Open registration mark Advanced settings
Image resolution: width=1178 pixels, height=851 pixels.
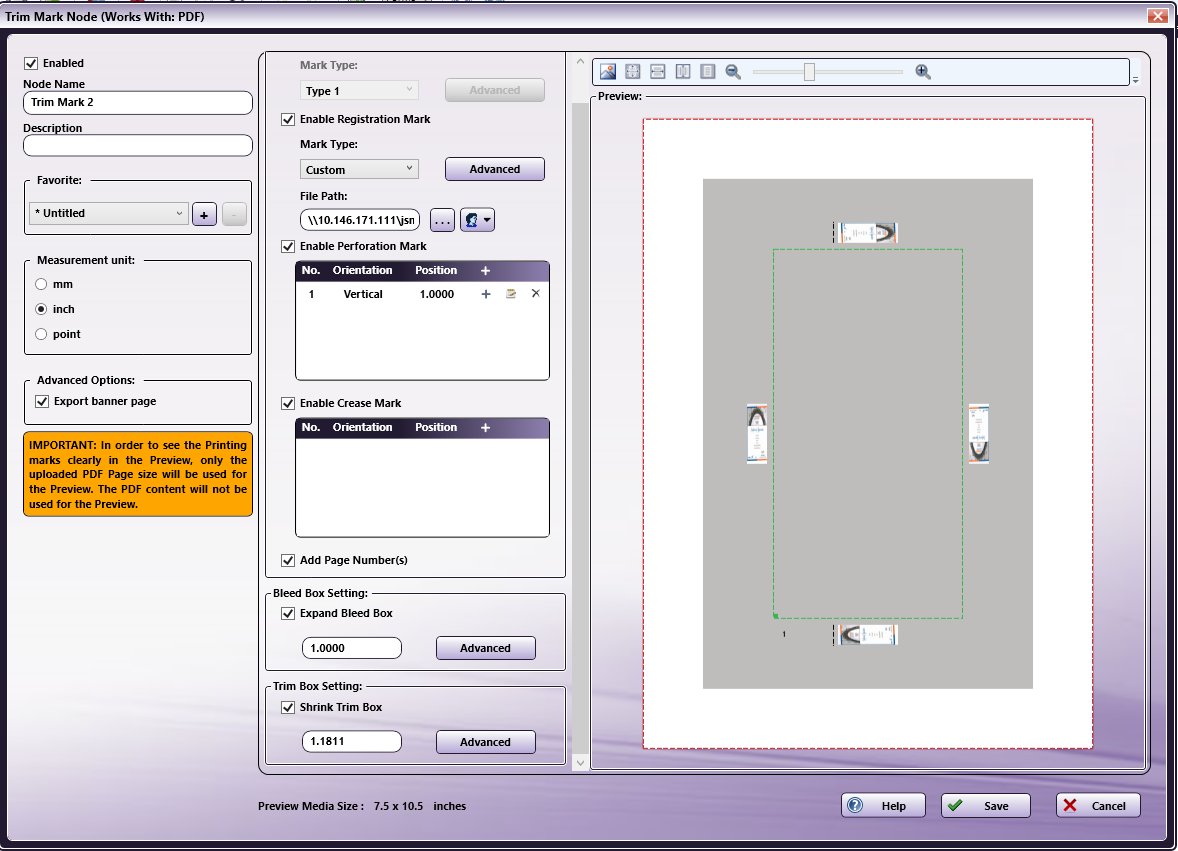[494, 169]
